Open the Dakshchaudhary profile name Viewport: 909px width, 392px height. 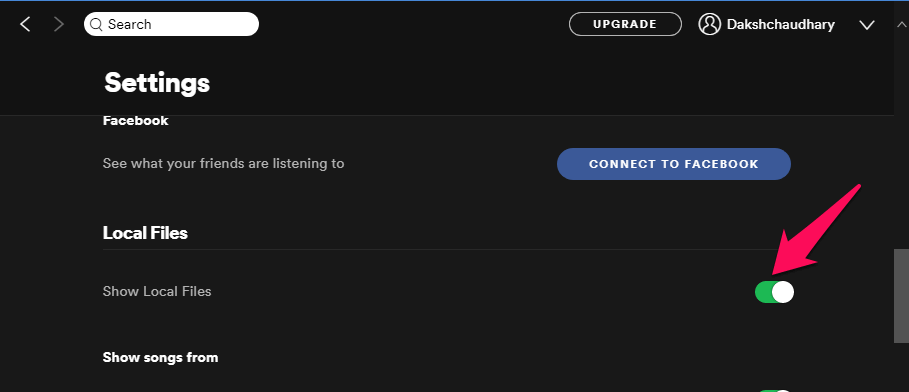pos(780,25)
